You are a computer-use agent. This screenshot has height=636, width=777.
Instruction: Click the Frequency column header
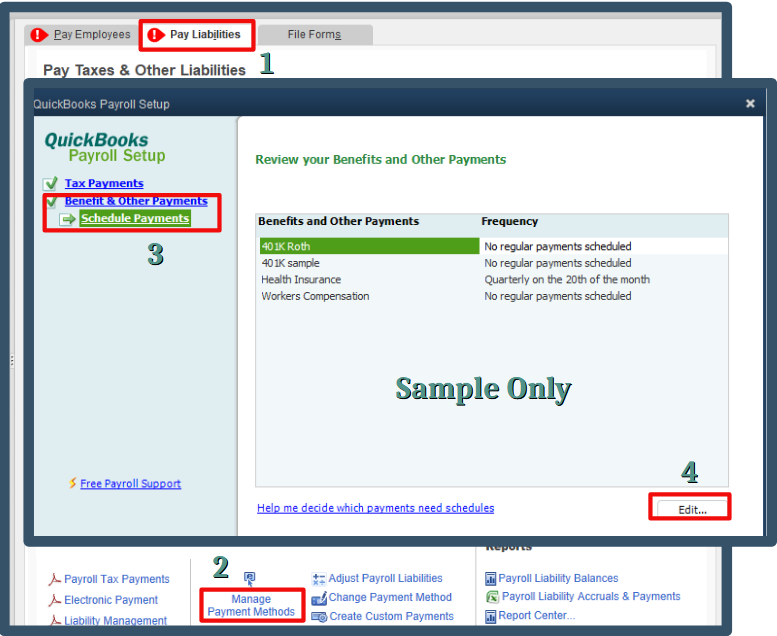[509, 221]
